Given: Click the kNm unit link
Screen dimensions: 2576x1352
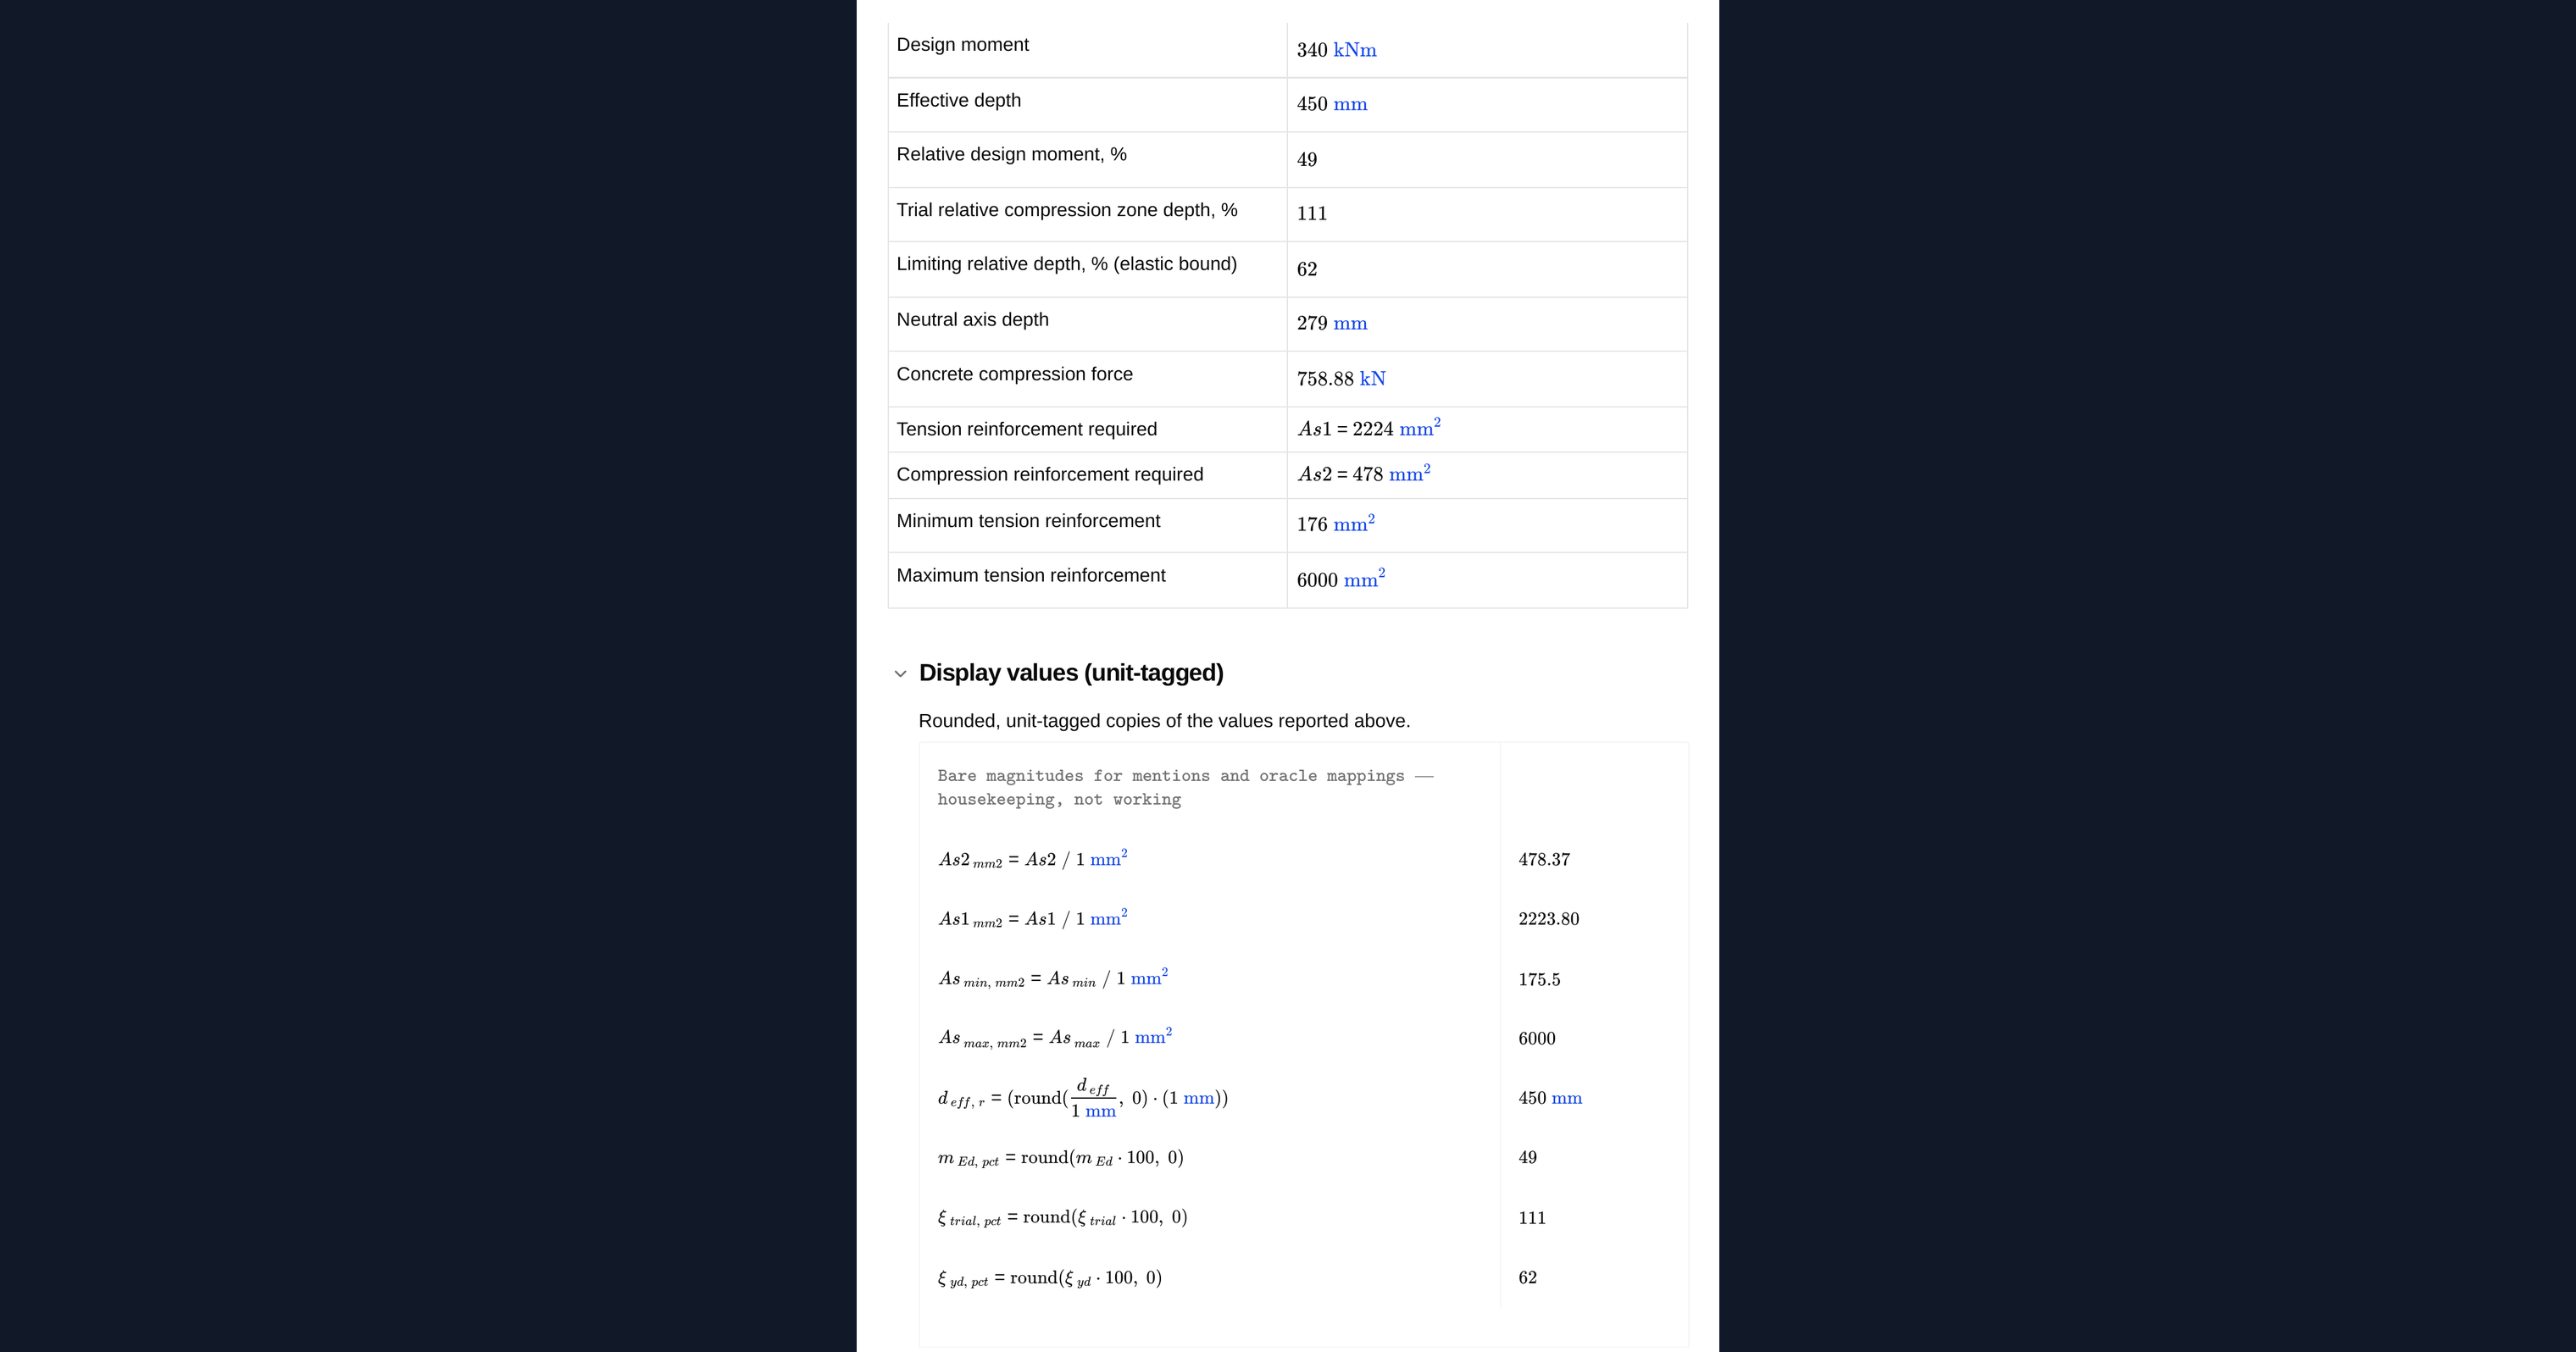Looking at the screenshot, I should pyautogui.click(x=1354, y=50).
